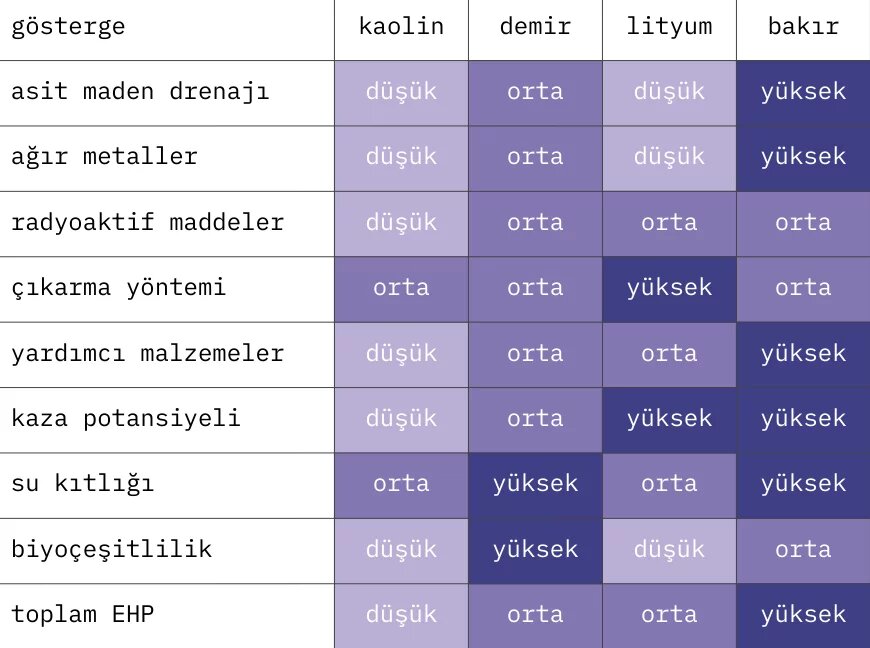Select the bakır 'yüksek' cell for toplam EHP
The width and height of the screenshot is (870, 648).
(803, 614)
